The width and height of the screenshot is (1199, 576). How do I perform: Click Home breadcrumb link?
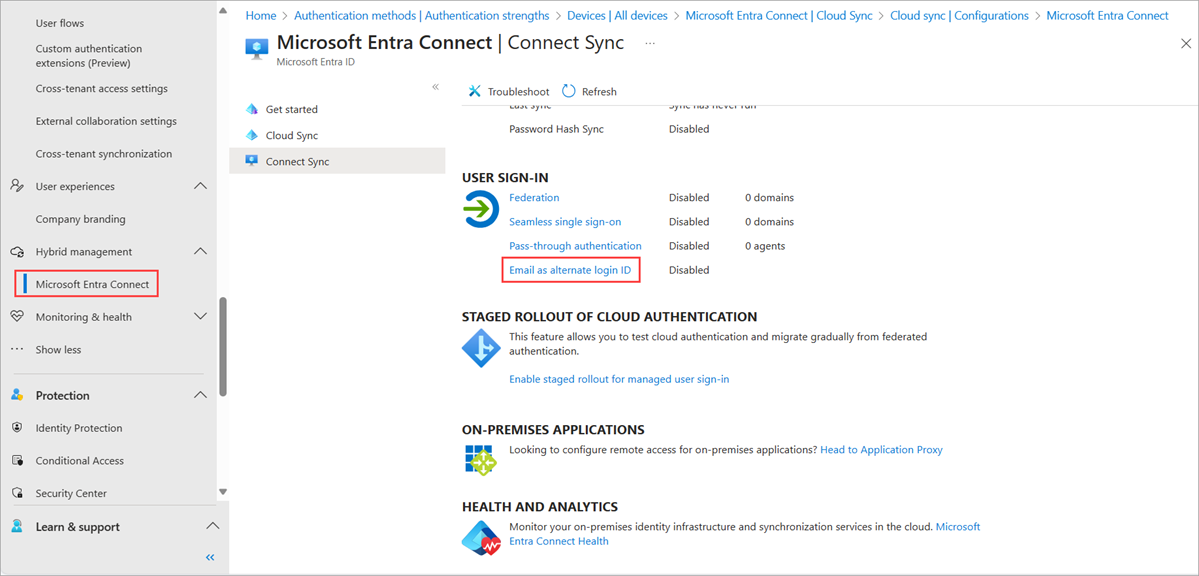tap(261, 15)
